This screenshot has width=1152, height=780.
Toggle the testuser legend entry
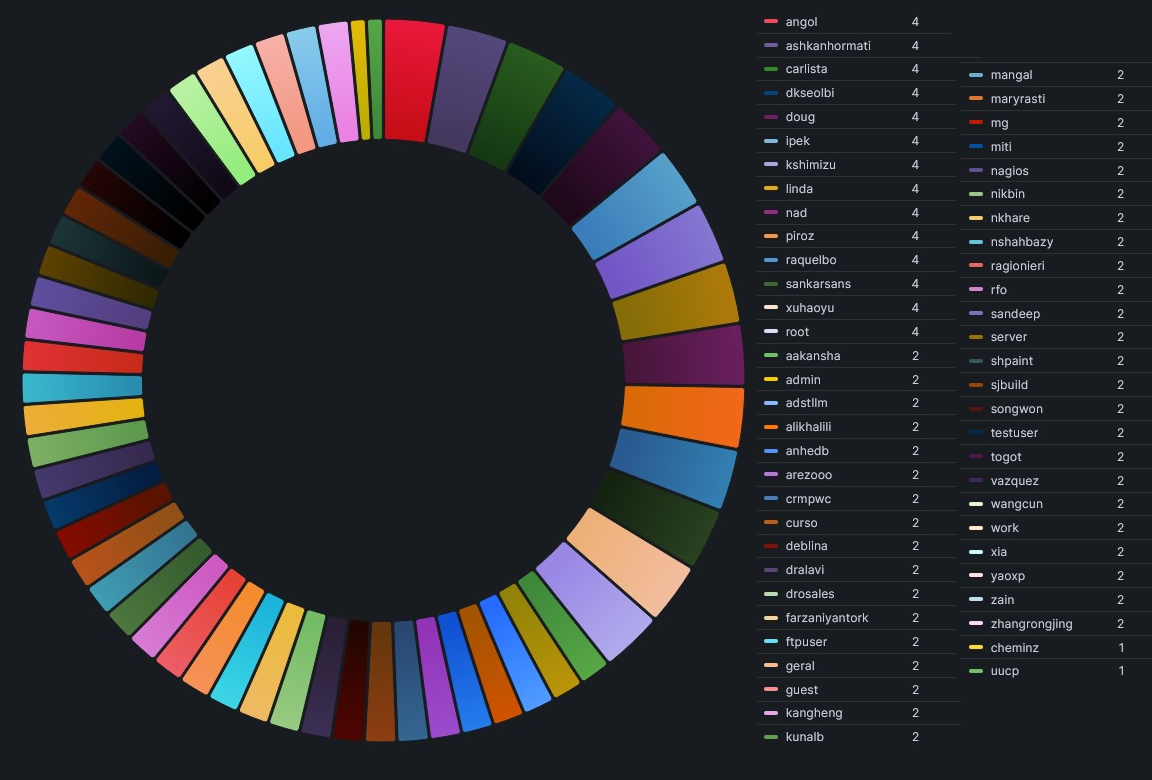point(1015,433)
